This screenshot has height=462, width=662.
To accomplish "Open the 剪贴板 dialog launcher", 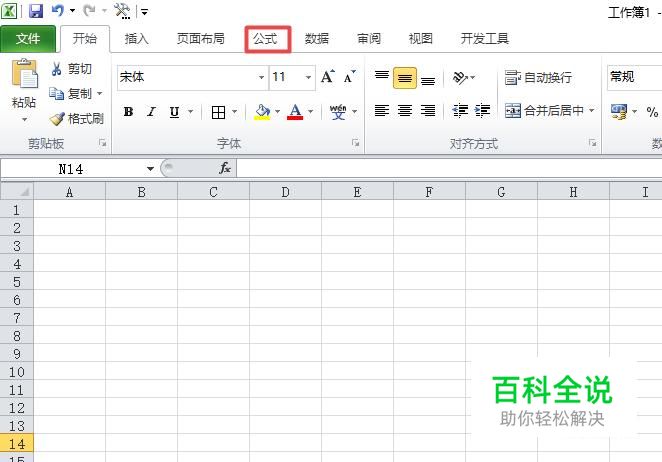I will point(103,144).
